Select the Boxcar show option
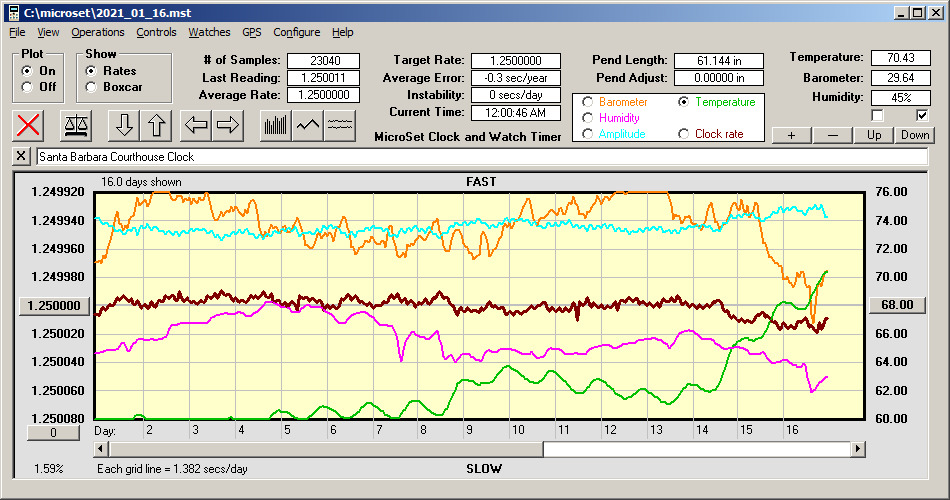The image size is (950, 500). (92, 87)
